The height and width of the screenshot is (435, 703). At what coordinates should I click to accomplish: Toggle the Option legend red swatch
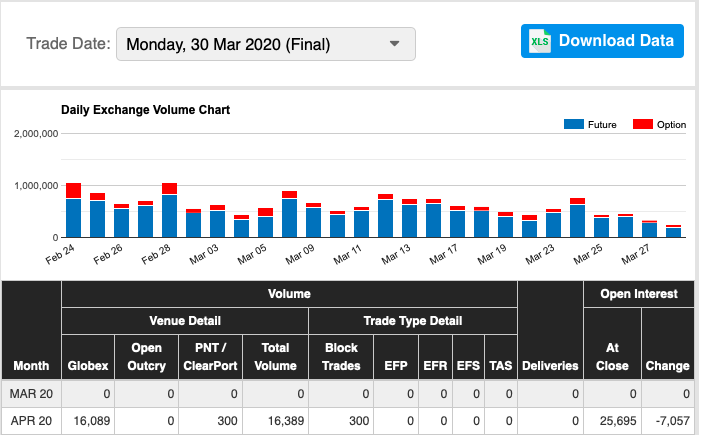tap(643, 125)
